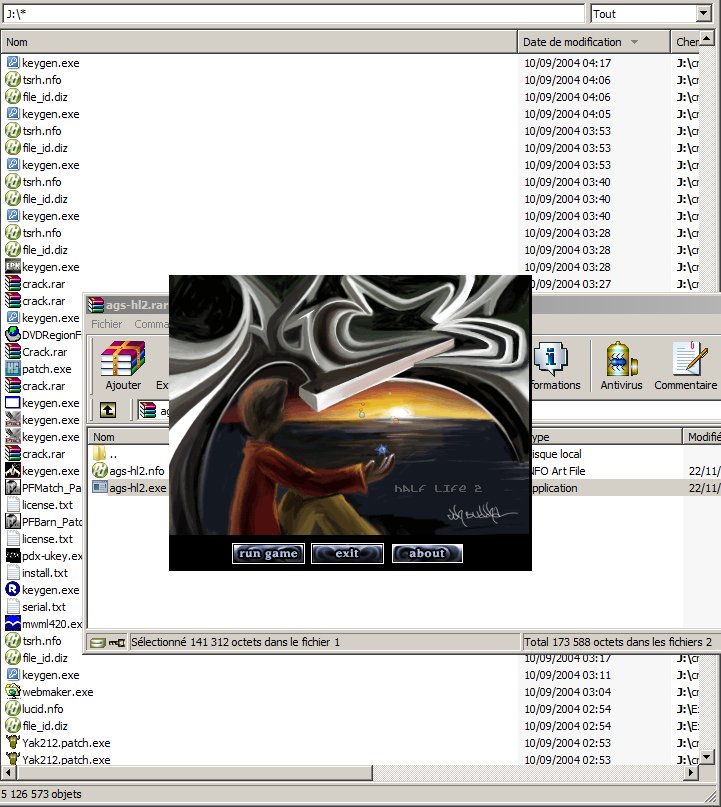The image size is (721, 807).
Task: Click the horizontal scrollbar left arrow
Action: [x=8, y=772]
